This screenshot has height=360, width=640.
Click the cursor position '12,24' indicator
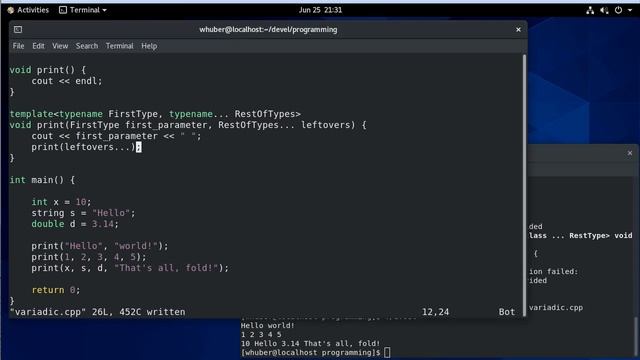pos(435,312)
